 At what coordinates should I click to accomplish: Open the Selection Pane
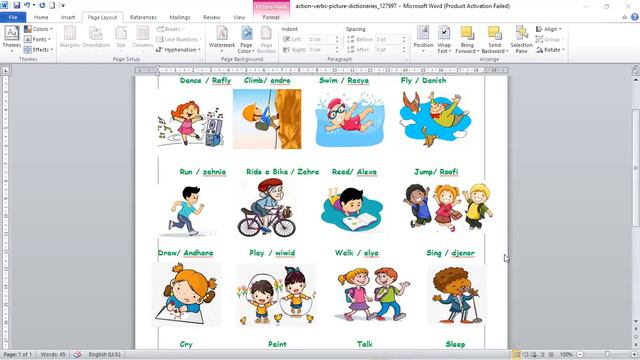tap(521, 39)
